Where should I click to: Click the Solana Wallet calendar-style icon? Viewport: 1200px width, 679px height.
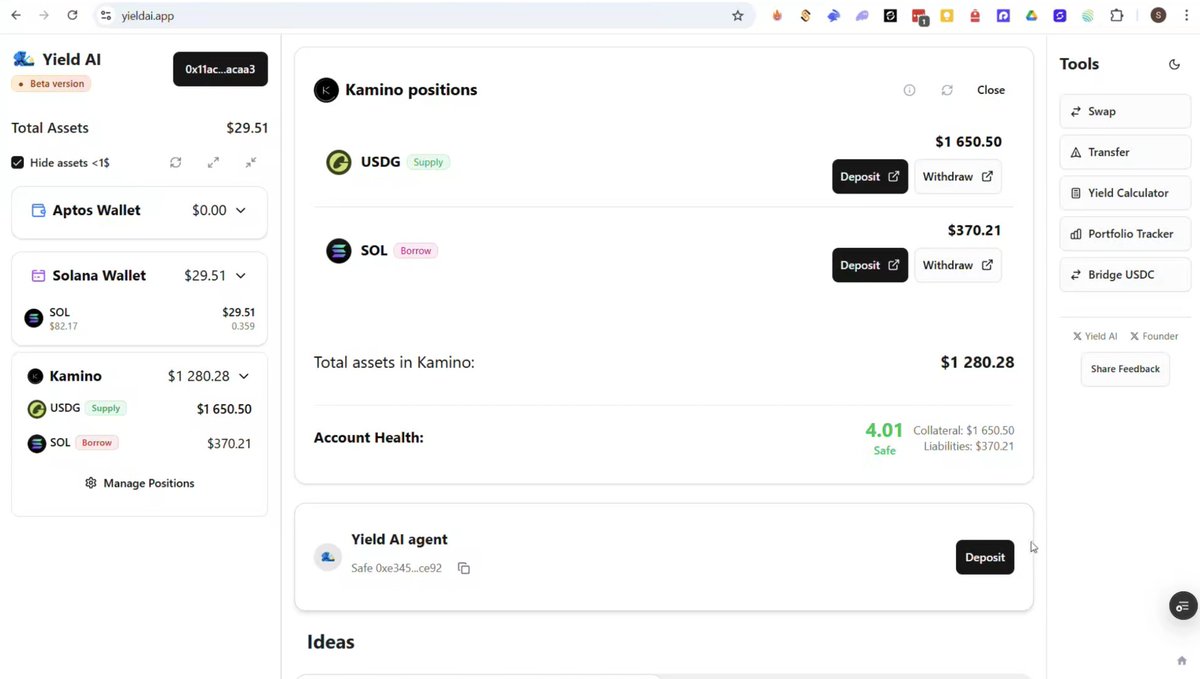pyautogui.click(x=38, y=276)
